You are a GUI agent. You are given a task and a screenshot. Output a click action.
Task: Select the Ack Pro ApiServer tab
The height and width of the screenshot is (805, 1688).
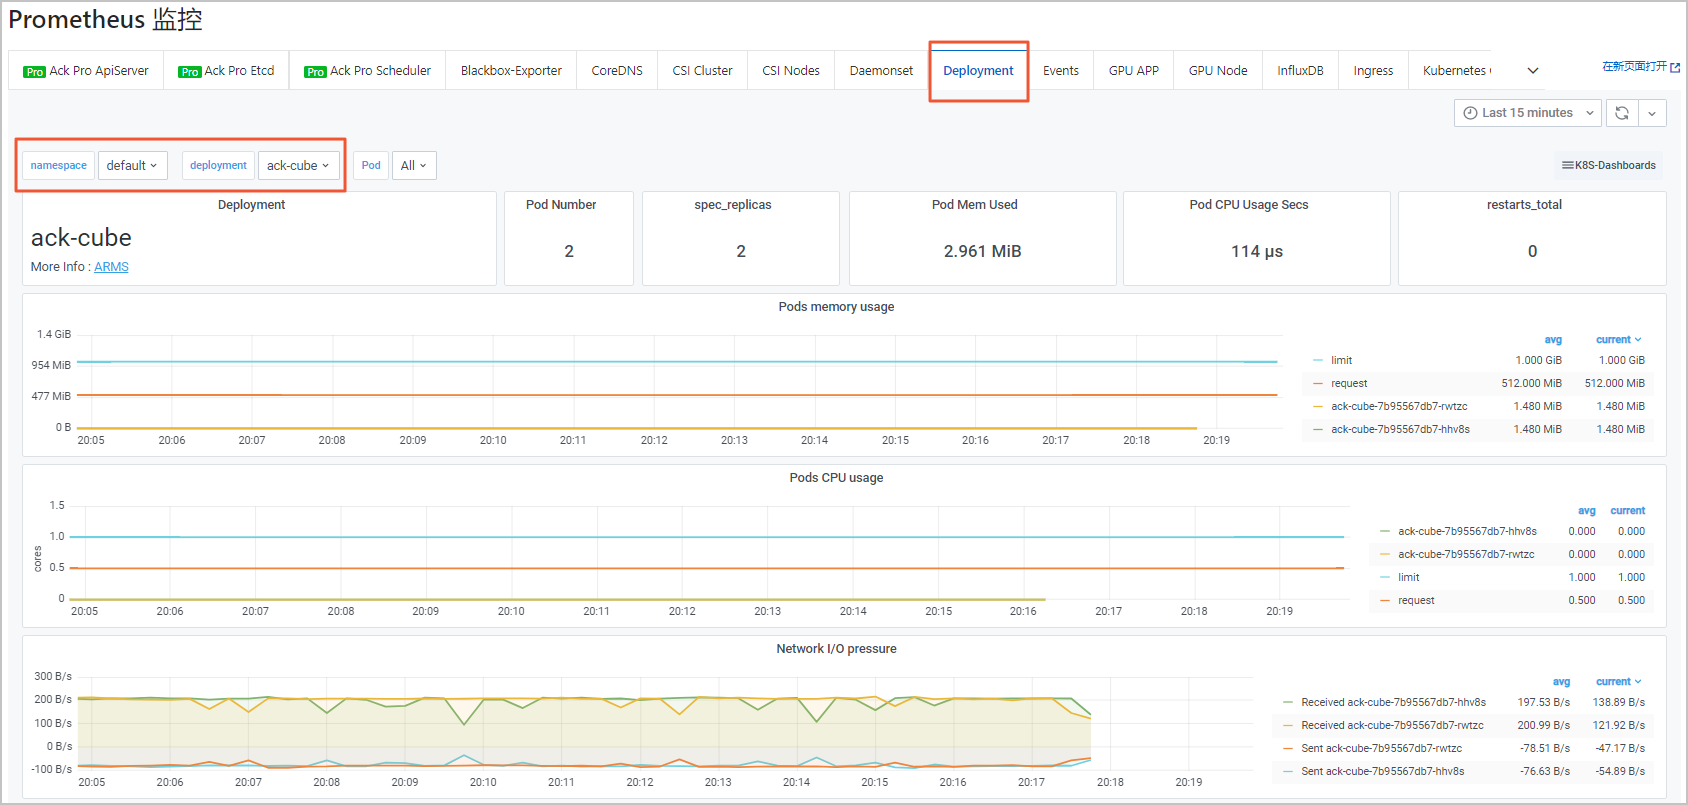tap(86, 71)
